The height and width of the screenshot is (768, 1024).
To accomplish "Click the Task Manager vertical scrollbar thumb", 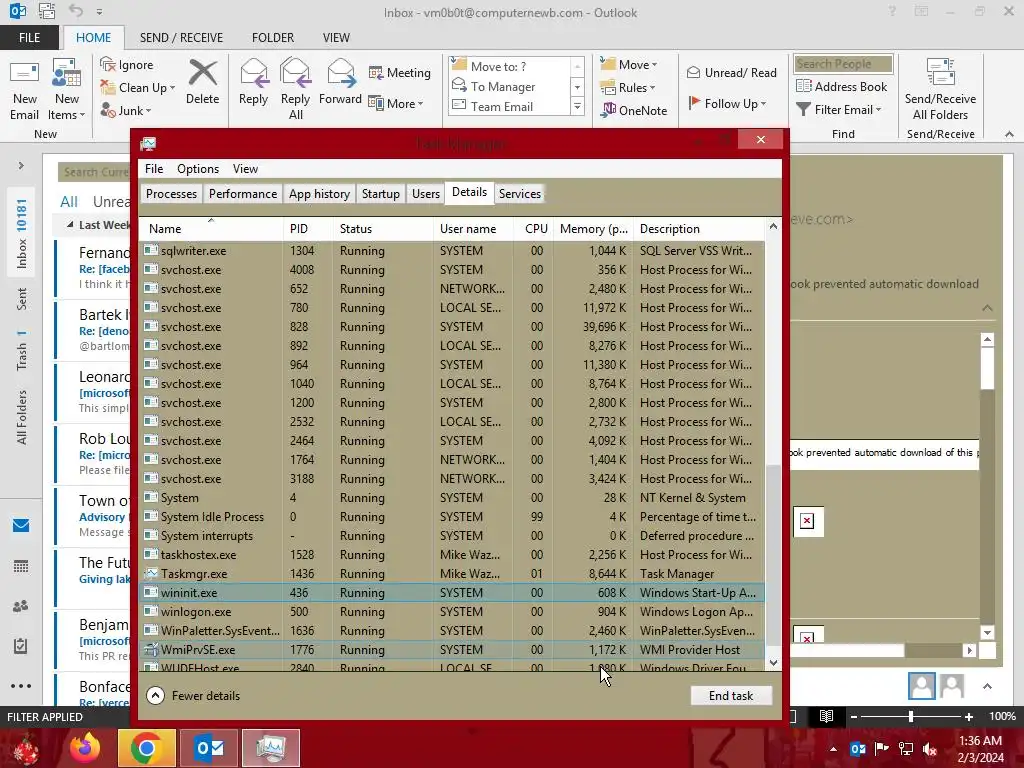I will point(773,555).
